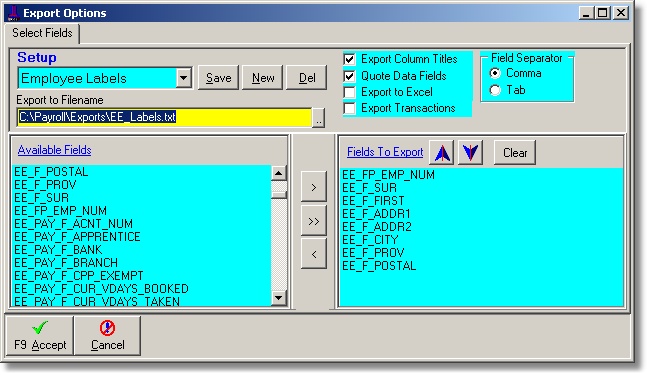Toggle Export Column Titles checkbox

349,59
